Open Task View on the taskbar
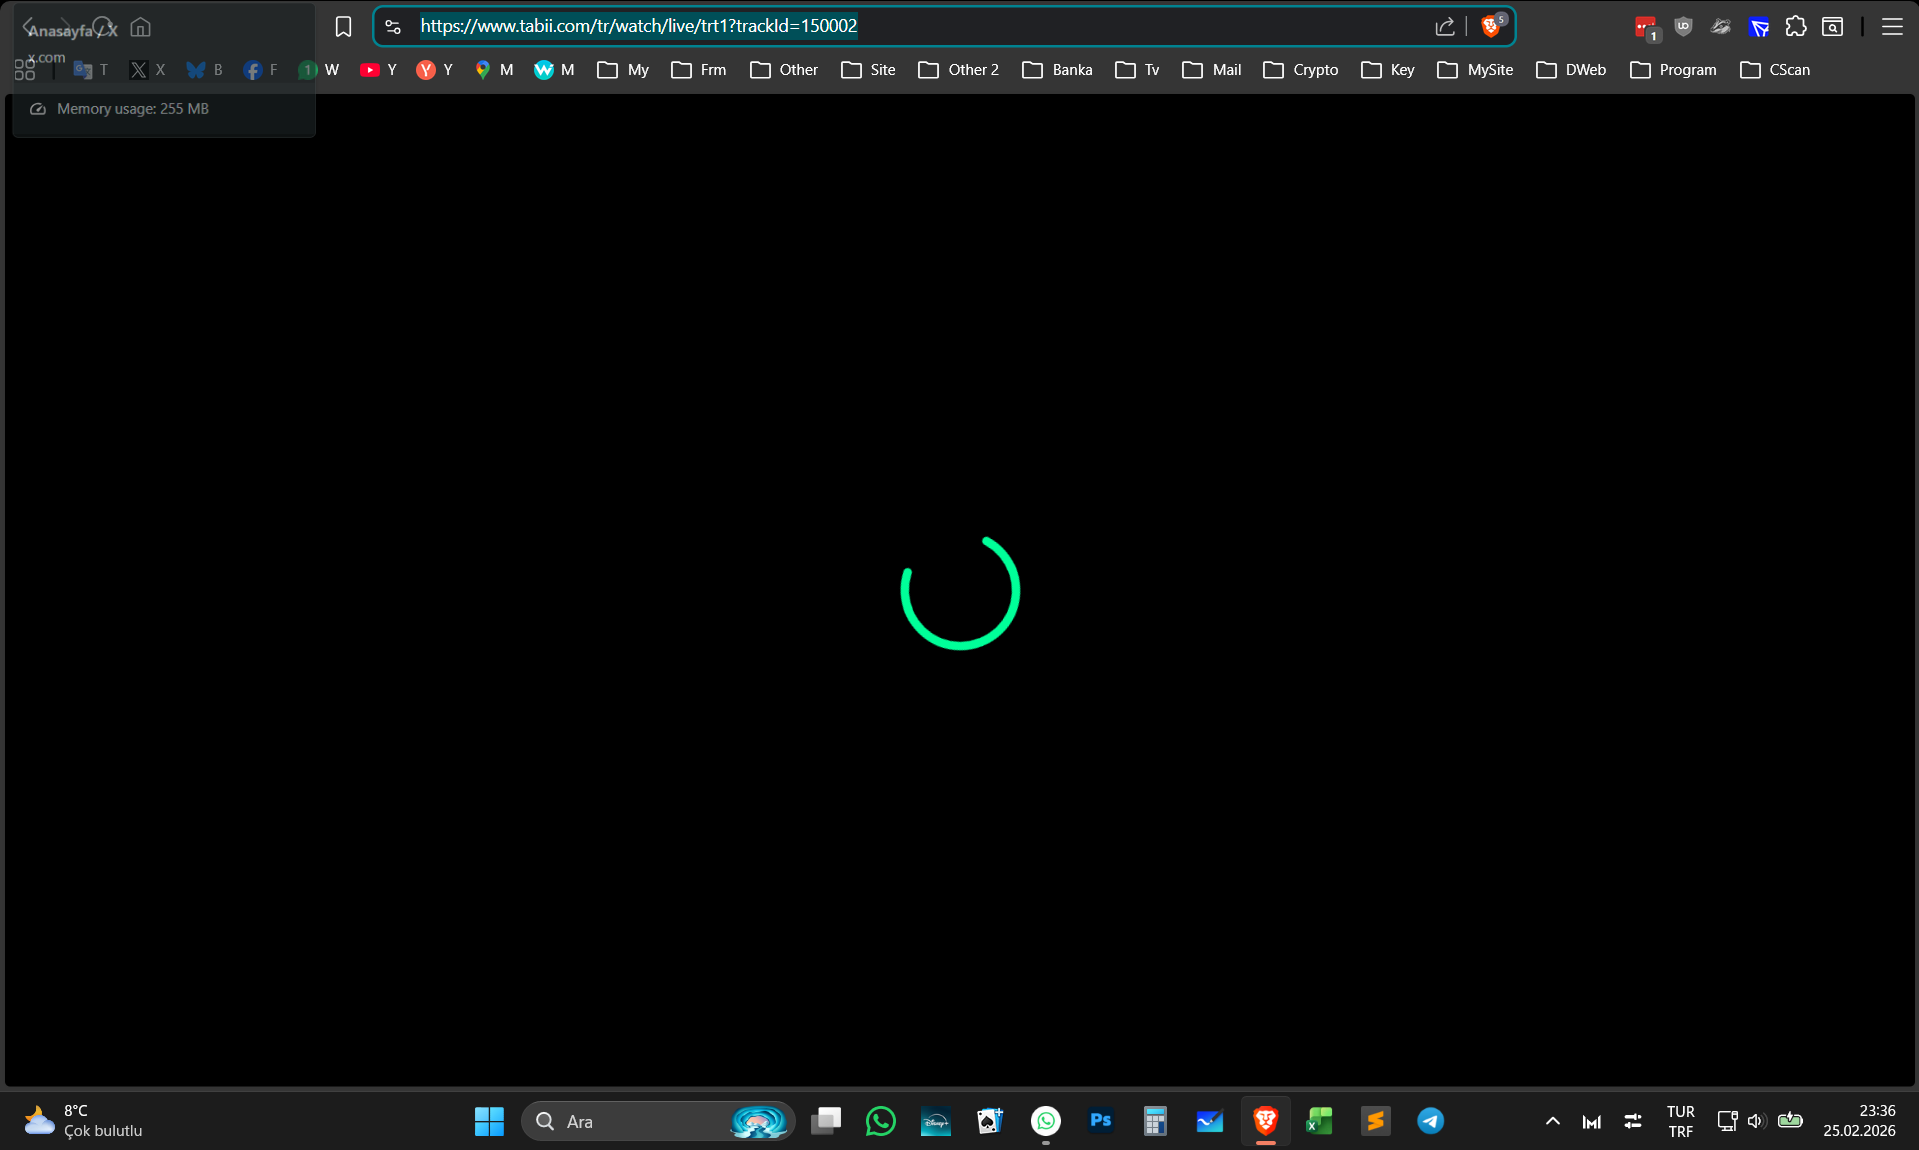The height and width of the screenshot is (1150, 1919). click(x=826, y=1121)
